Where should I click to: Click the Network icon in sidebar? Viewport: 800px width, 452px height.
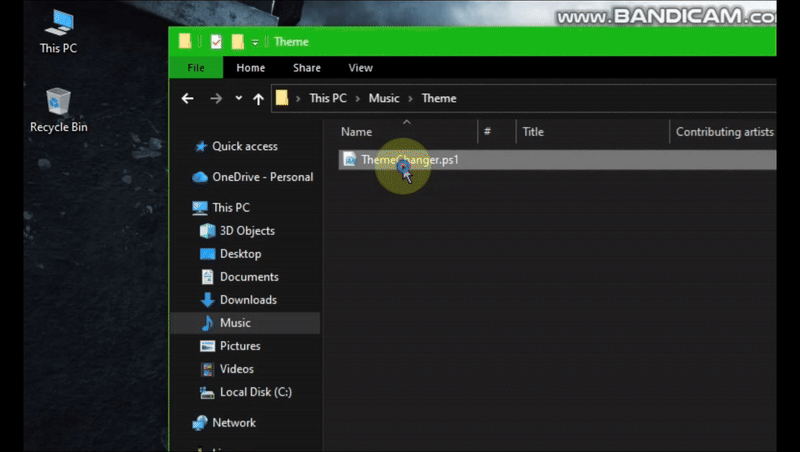(199, 422)
